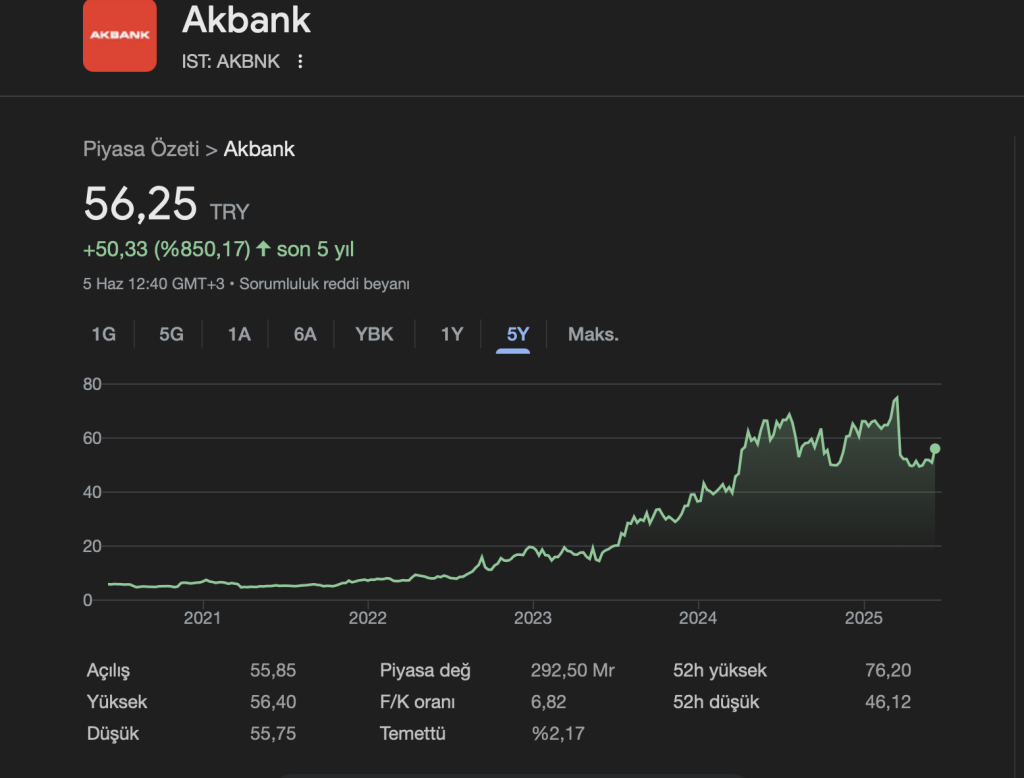Select the 1G time range tab
This screenshot has width=1024, height=778.
pyautogui.click(x=104, y=334)
